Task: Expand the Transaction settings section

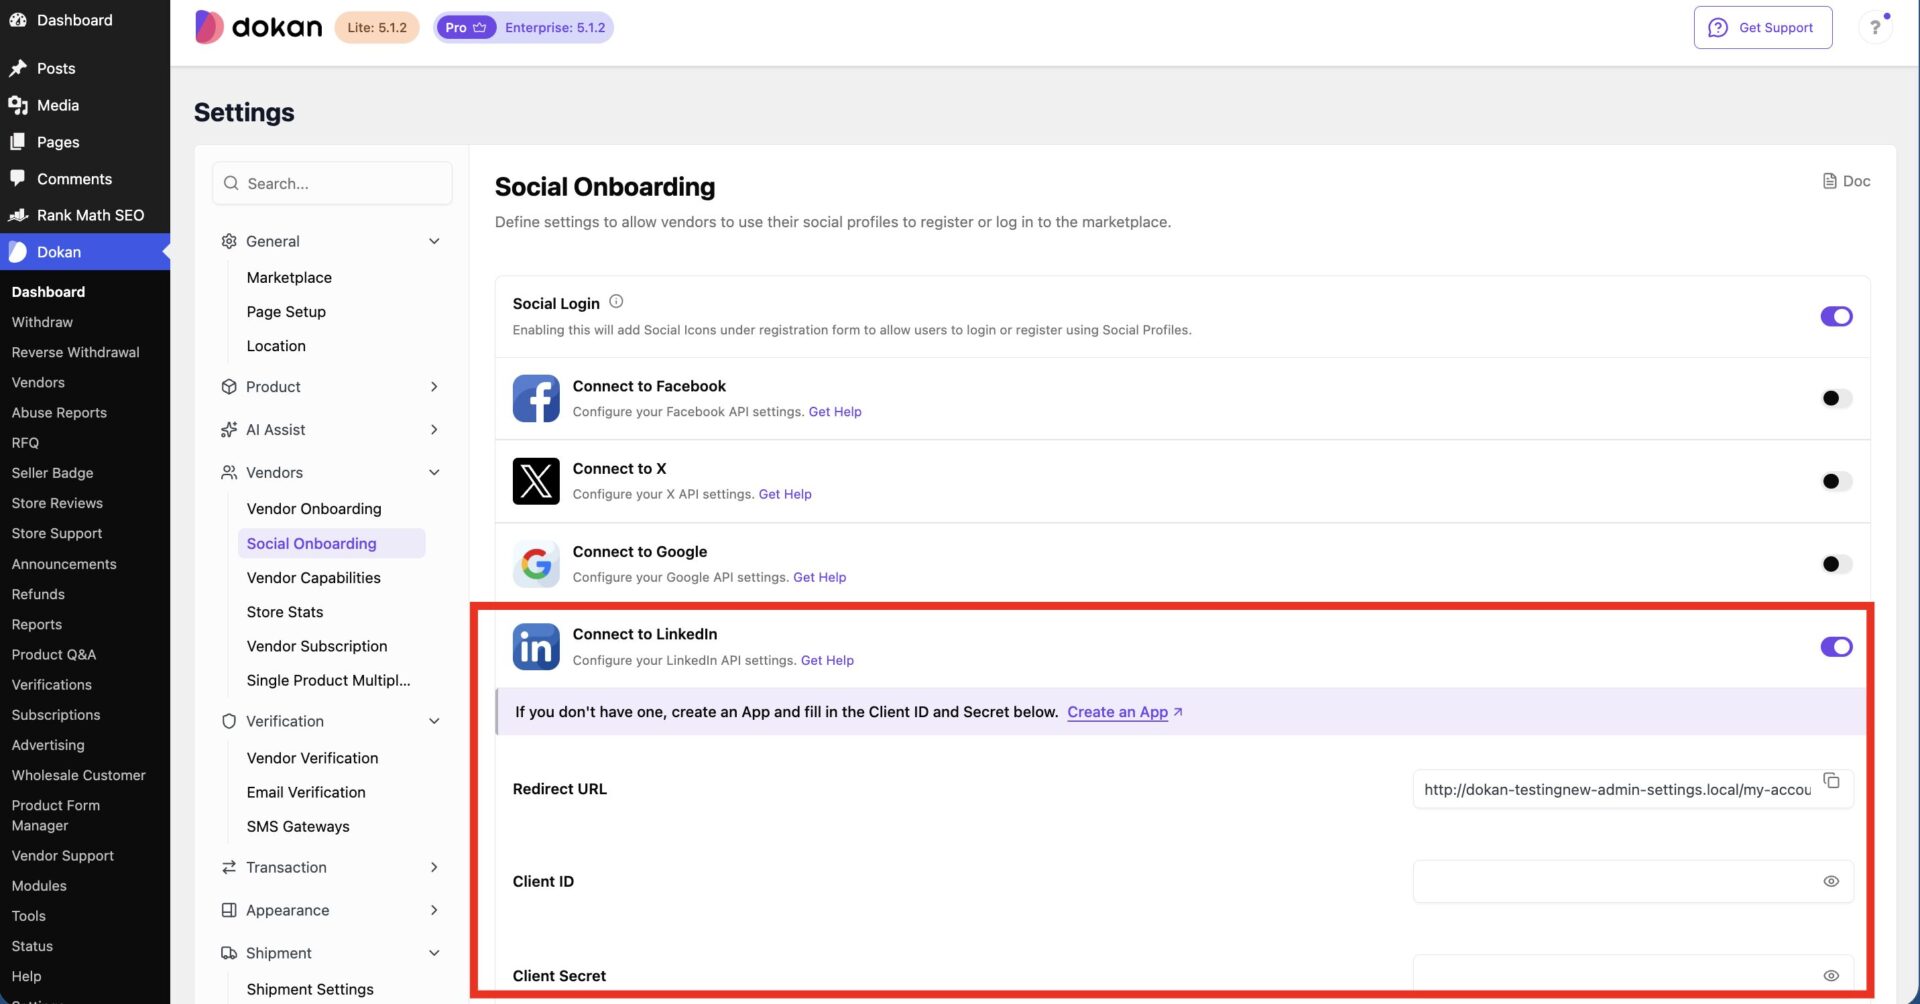Action: pyautogui.click(x=332, y=867)
